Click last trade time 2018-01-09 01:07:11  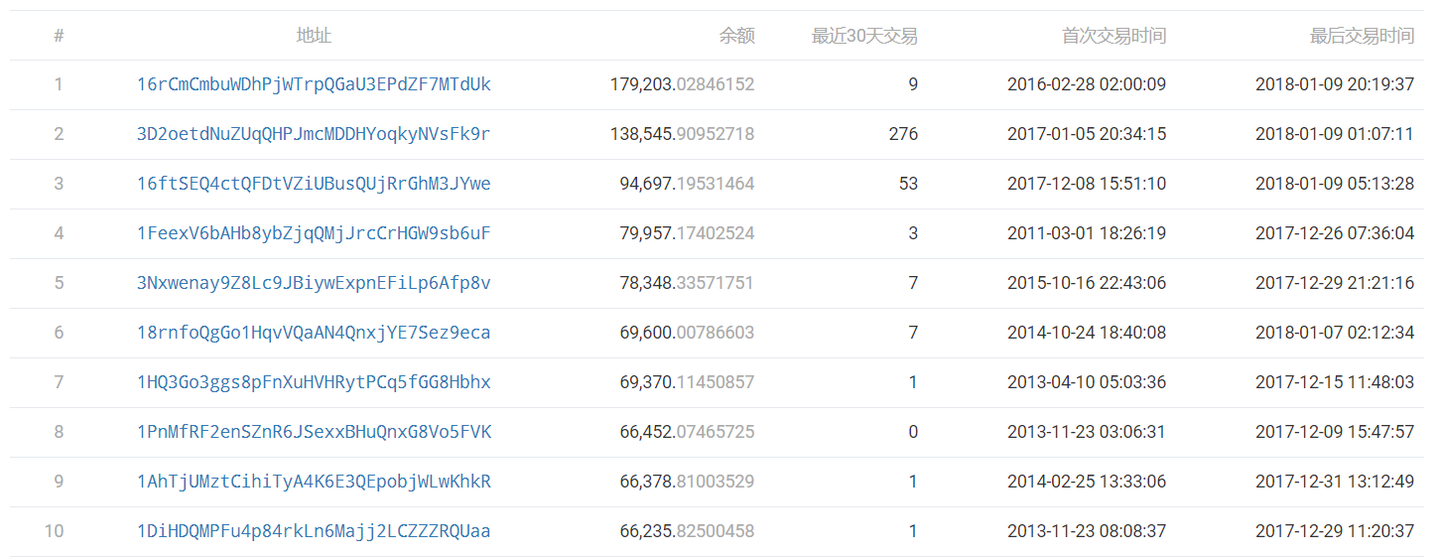1335,134
